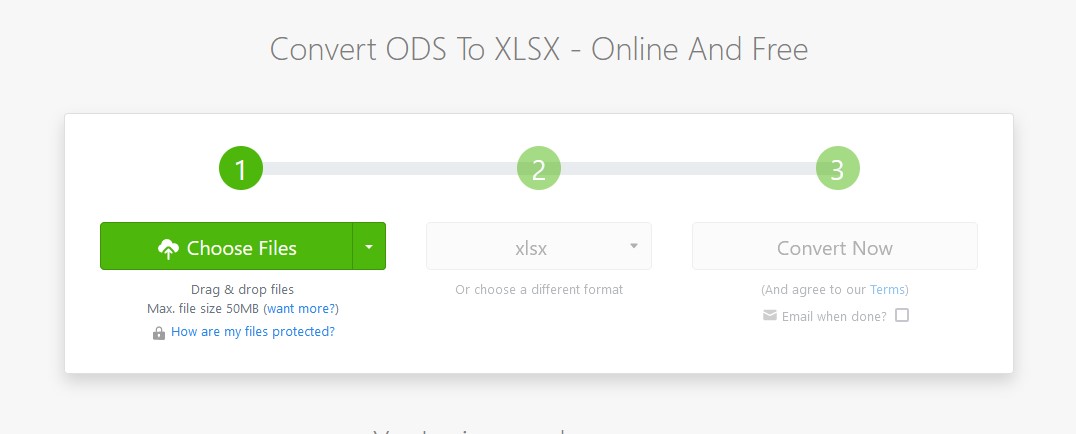
Task: Select the step 1 circle
Action: pos(241,168)
